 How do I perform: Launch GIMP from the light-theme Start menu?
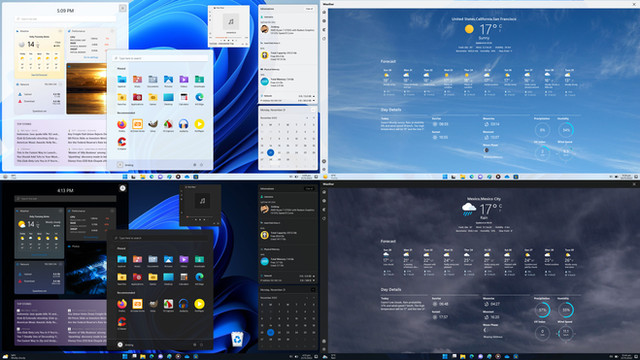click(x=153, y=124)
